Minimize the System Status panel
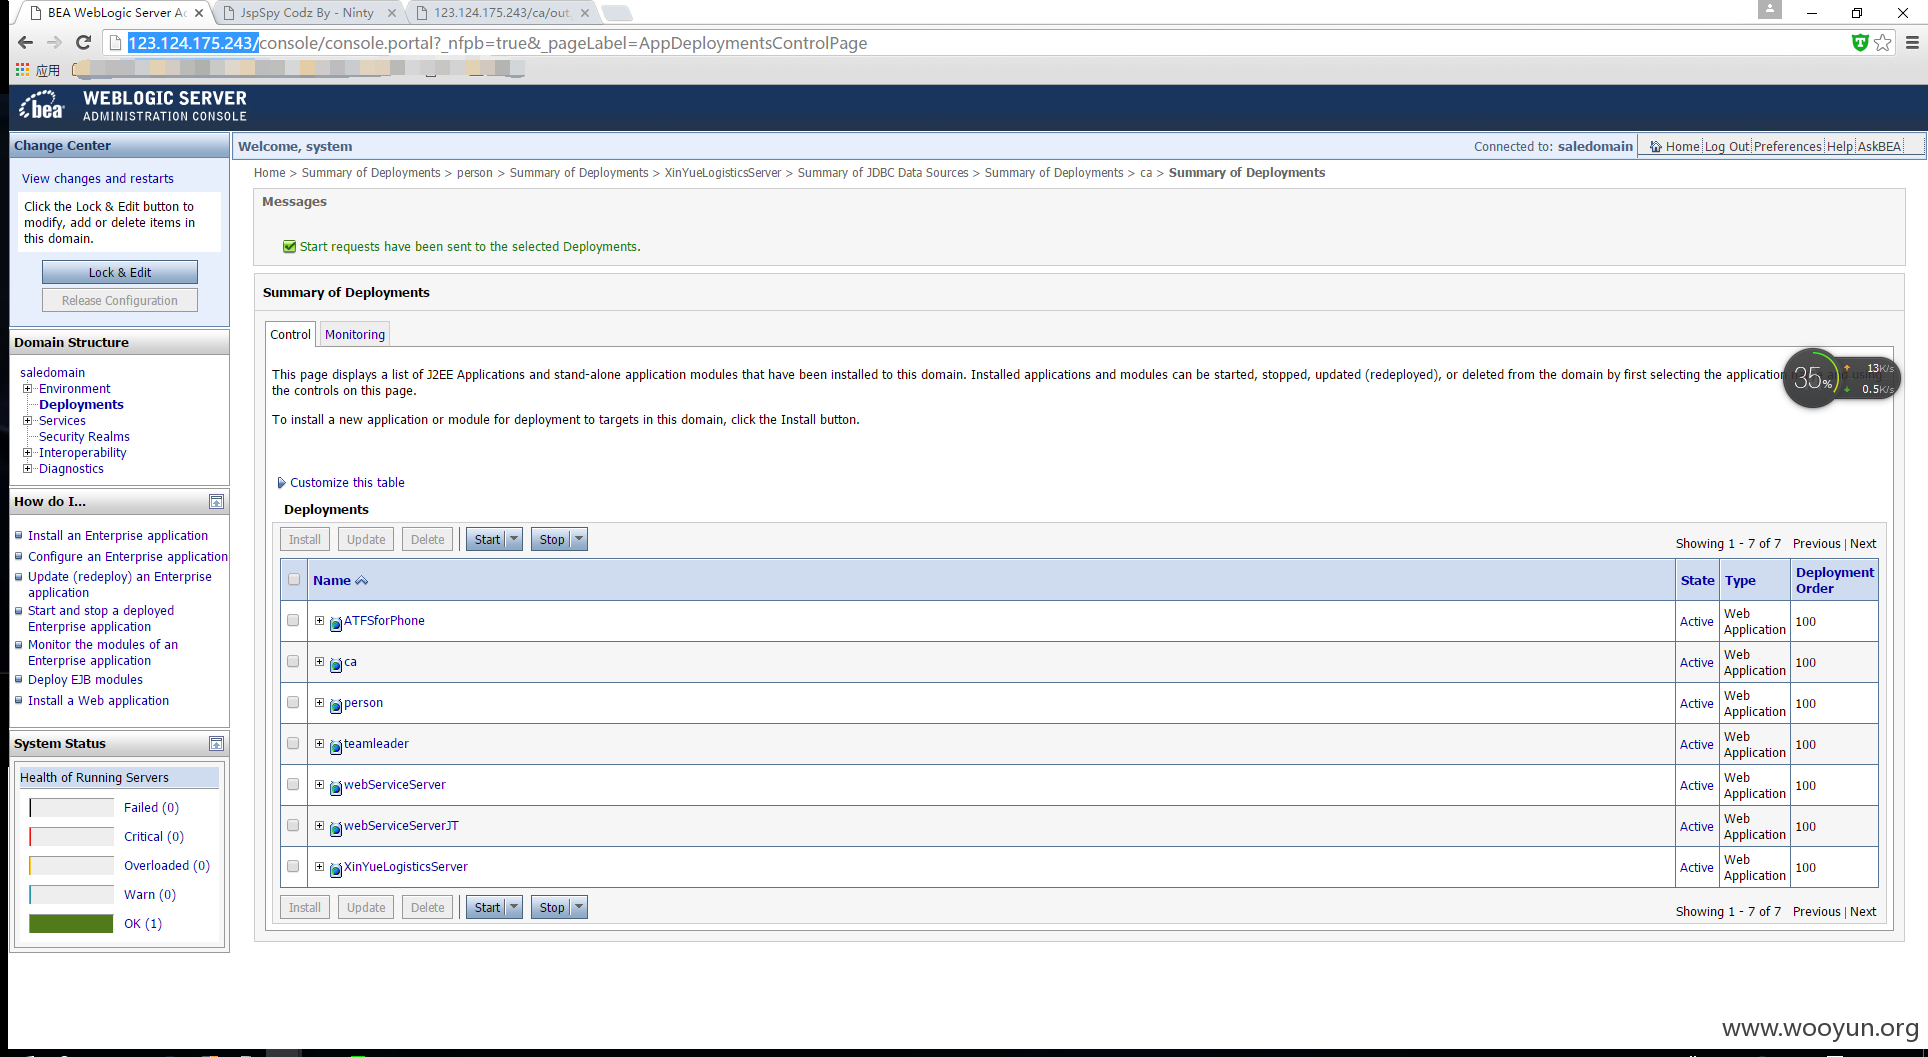Screen dimensions: 1928x1057 tap(216, 743)
